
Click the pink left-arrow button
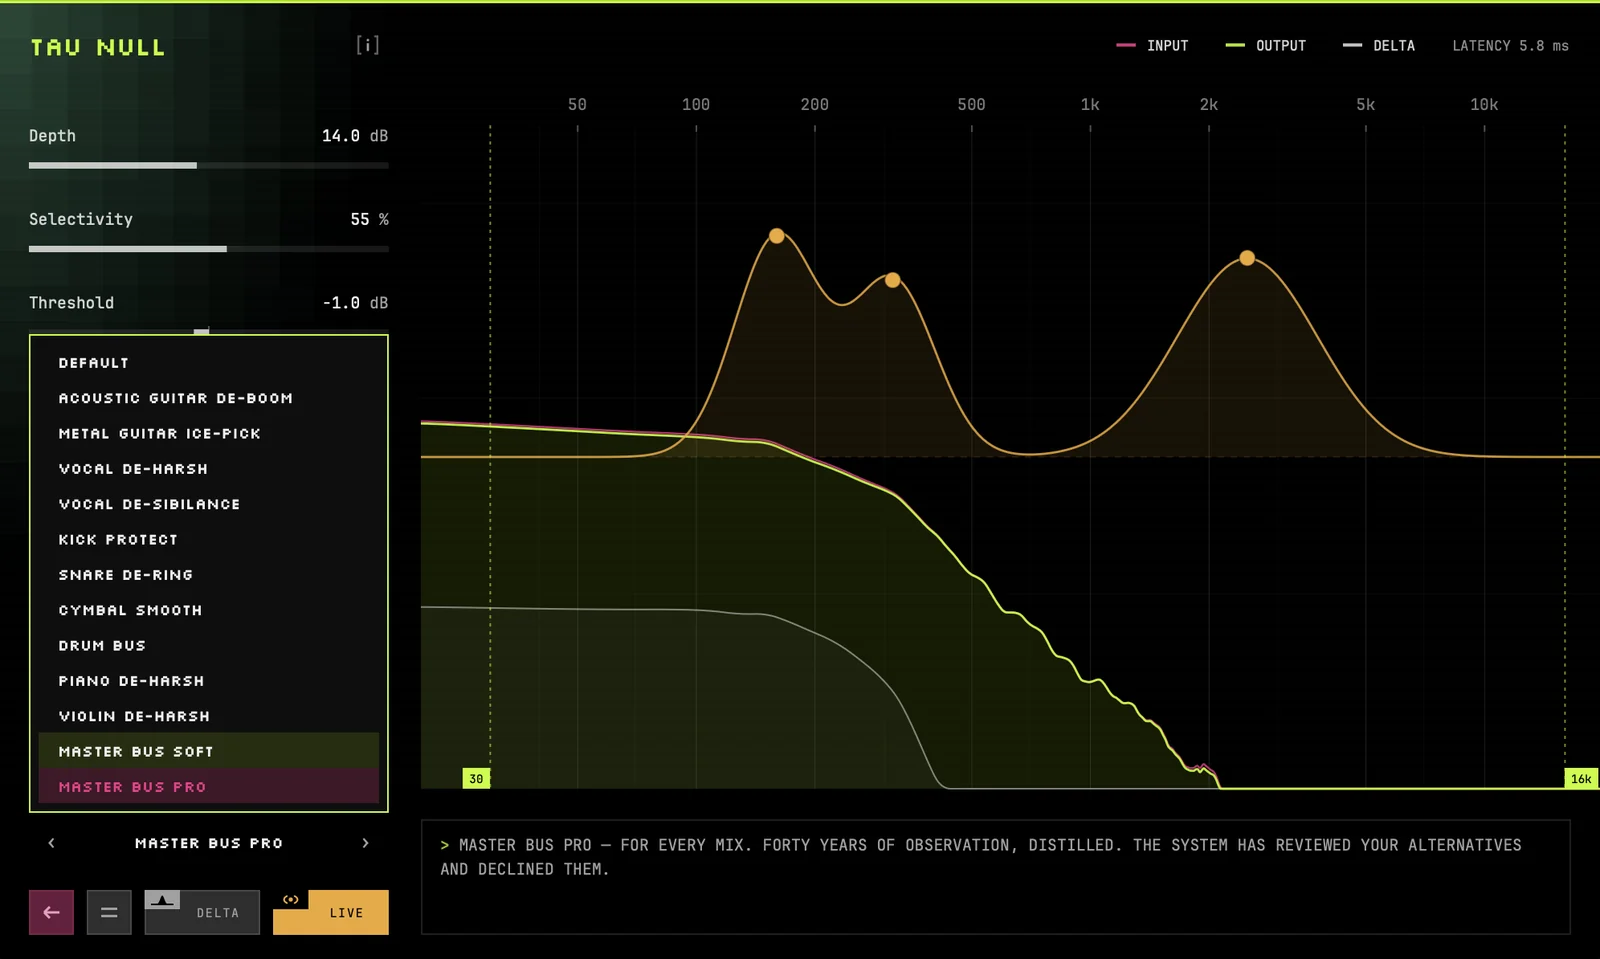[51, 912]
